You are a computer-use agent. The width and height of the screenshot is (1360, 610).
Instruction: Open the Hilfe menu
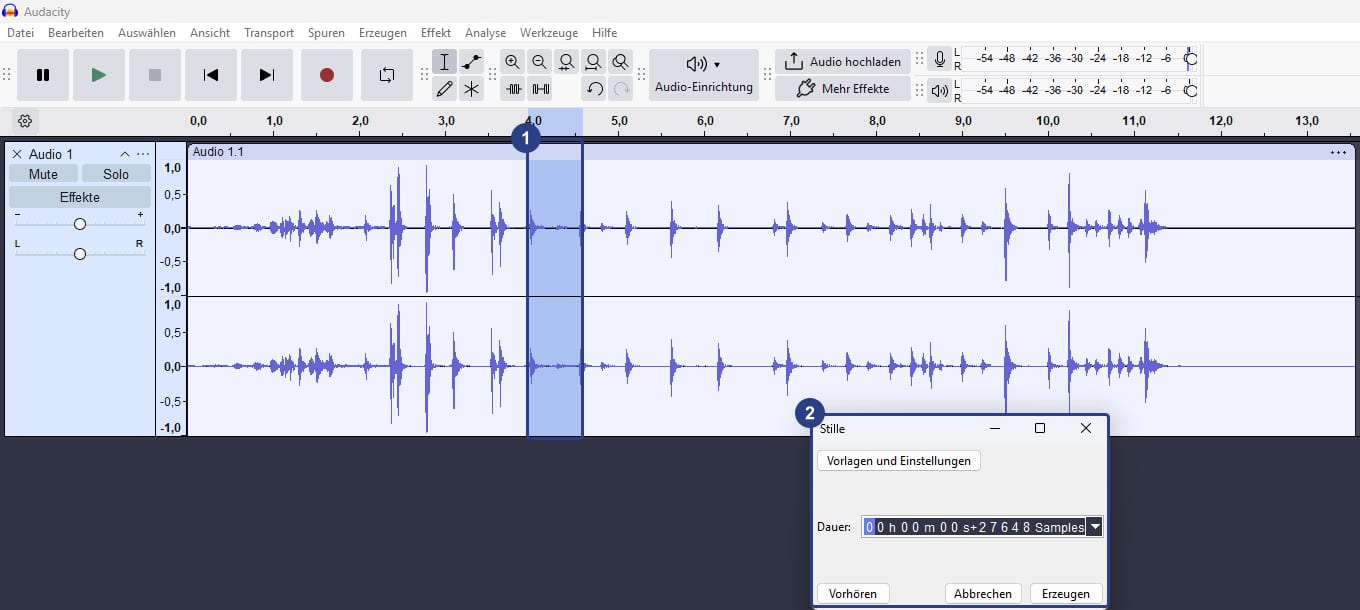[x=604, y=33]
